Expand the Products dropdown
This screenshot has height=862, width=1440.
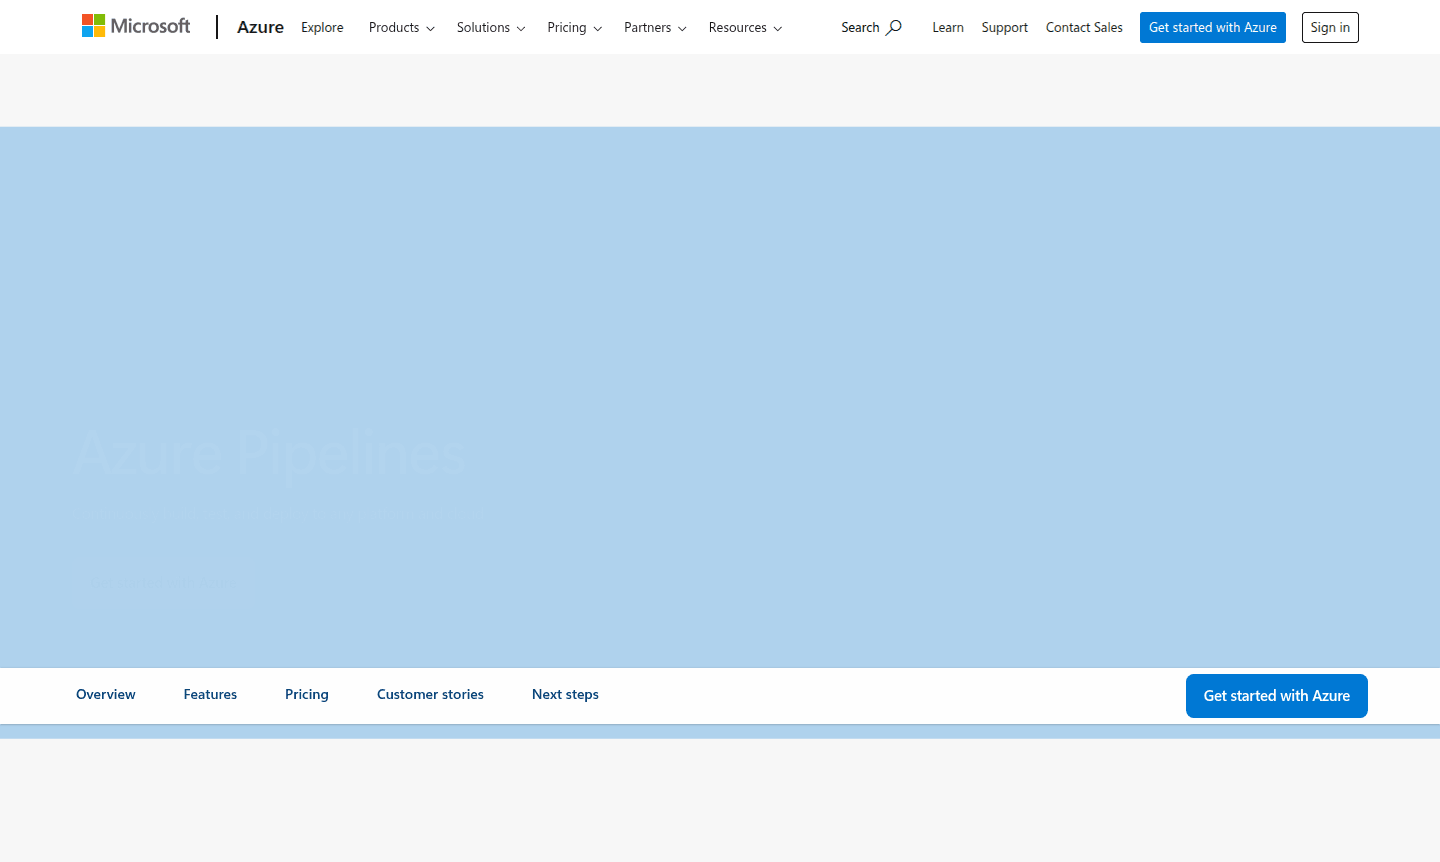click(400, 28)
